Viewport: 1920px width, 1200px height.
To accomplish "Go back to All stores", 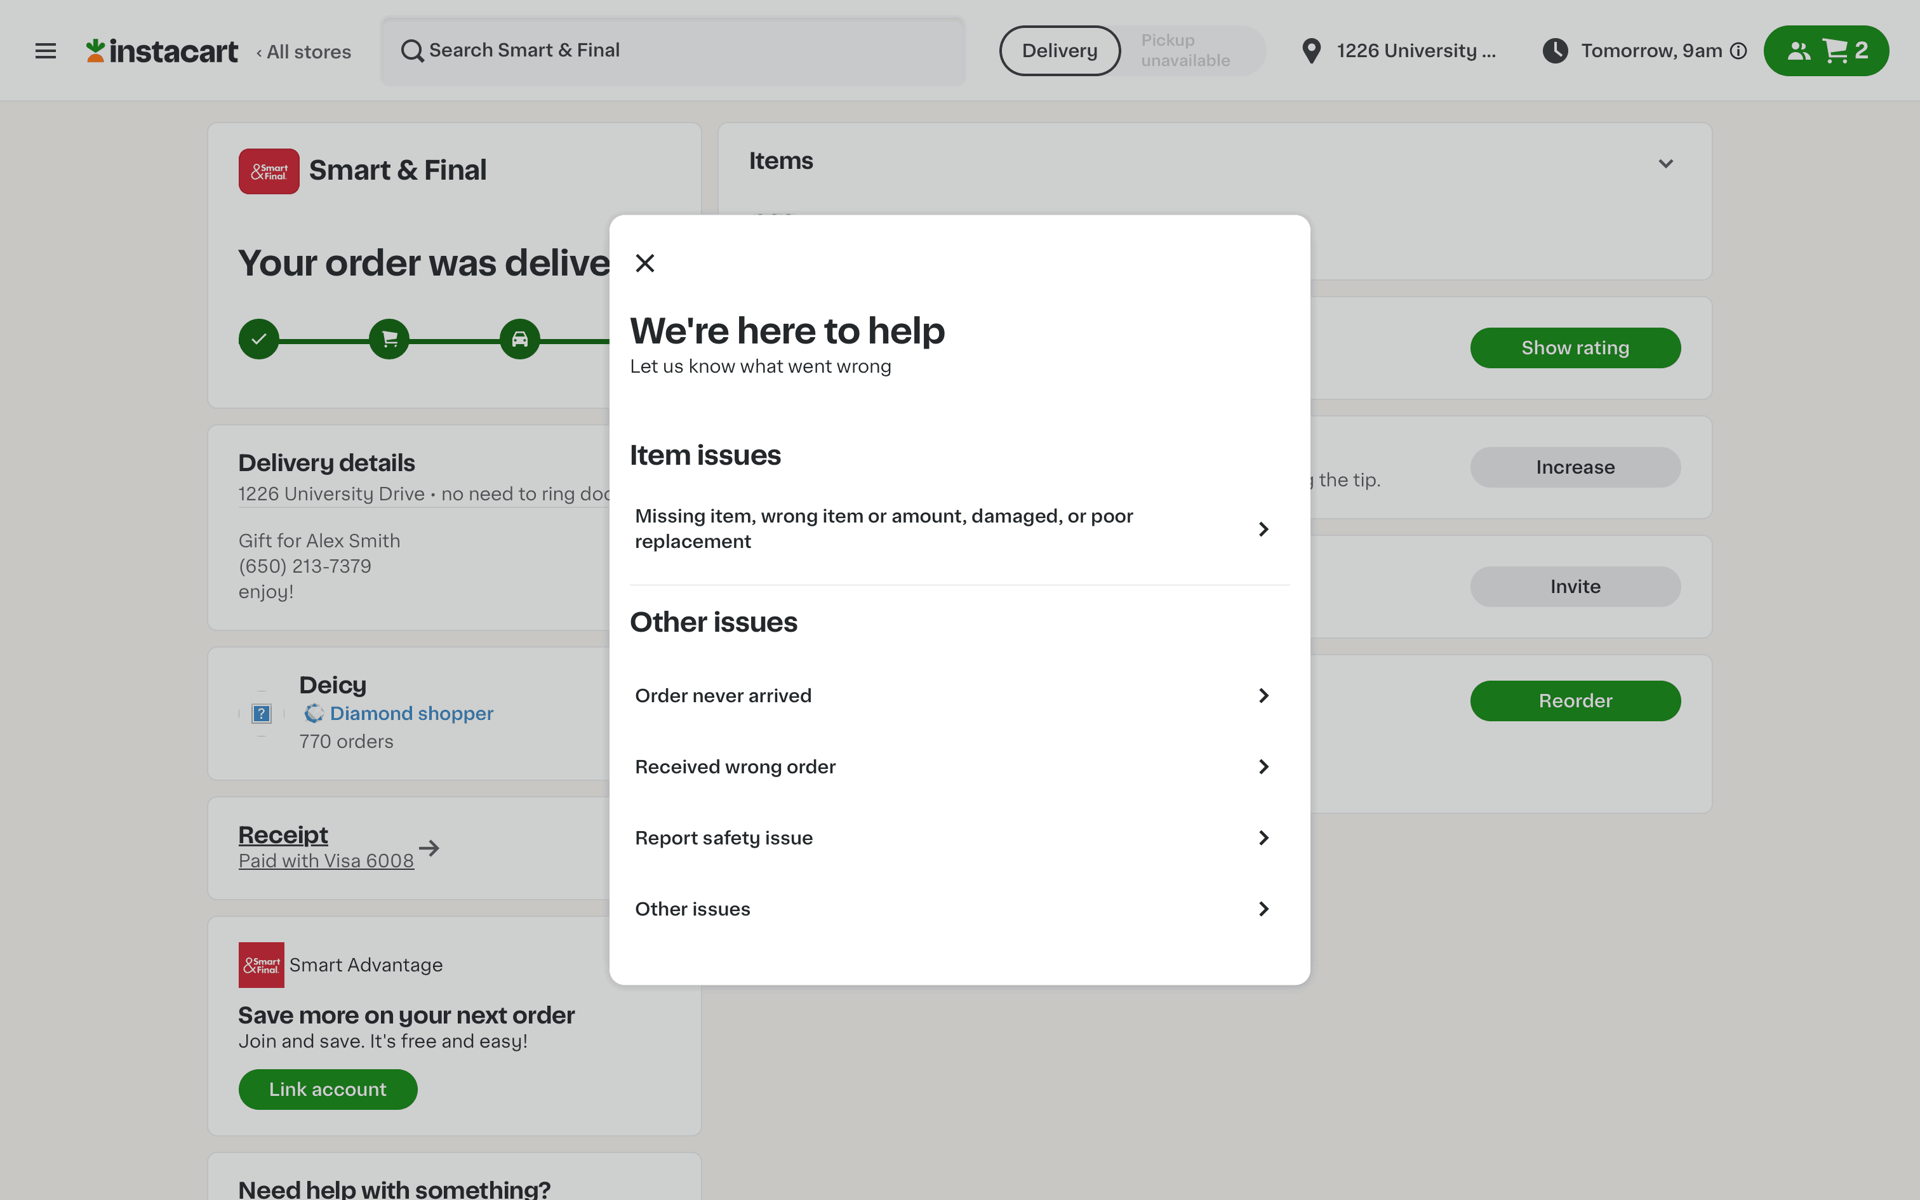I will click(x=304, y=52).
